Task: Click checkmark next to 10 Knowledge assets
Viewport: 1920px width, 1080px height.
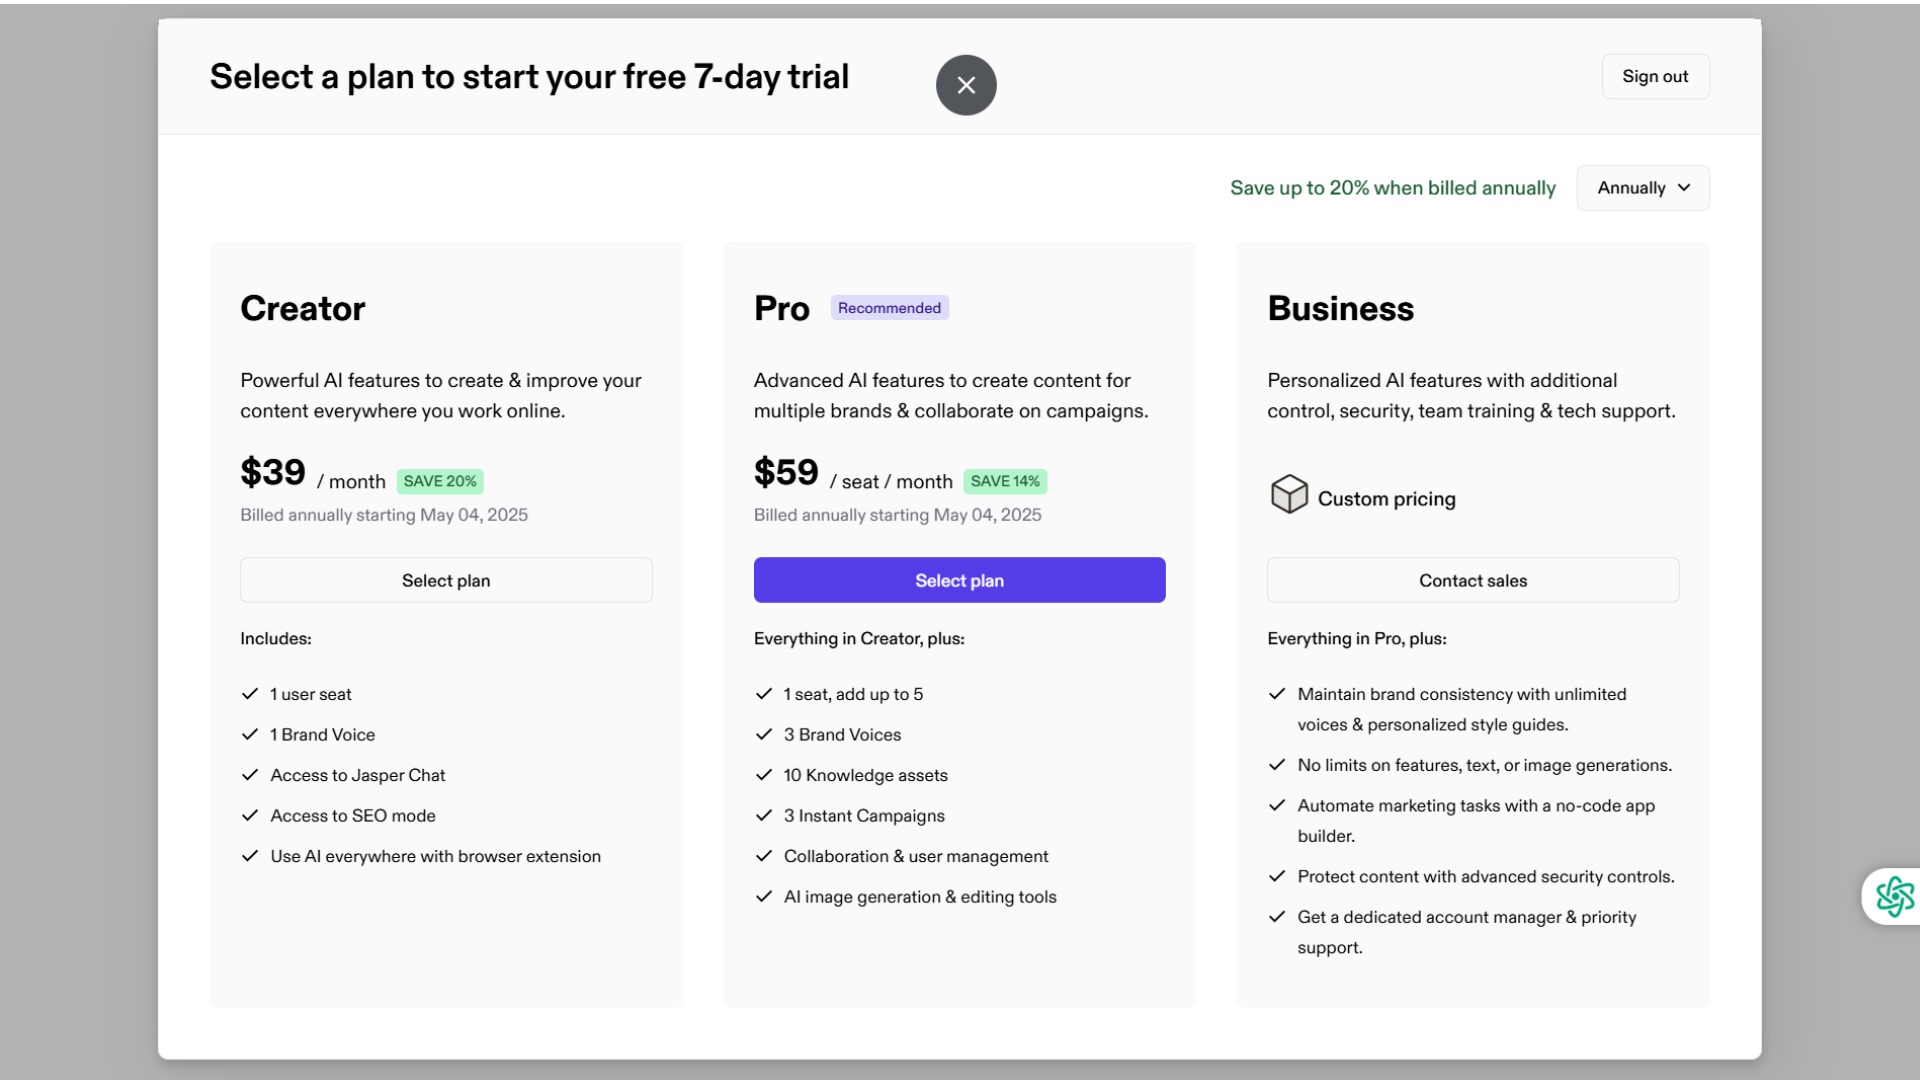Action: pyautogui.click(x=764, y=775)
